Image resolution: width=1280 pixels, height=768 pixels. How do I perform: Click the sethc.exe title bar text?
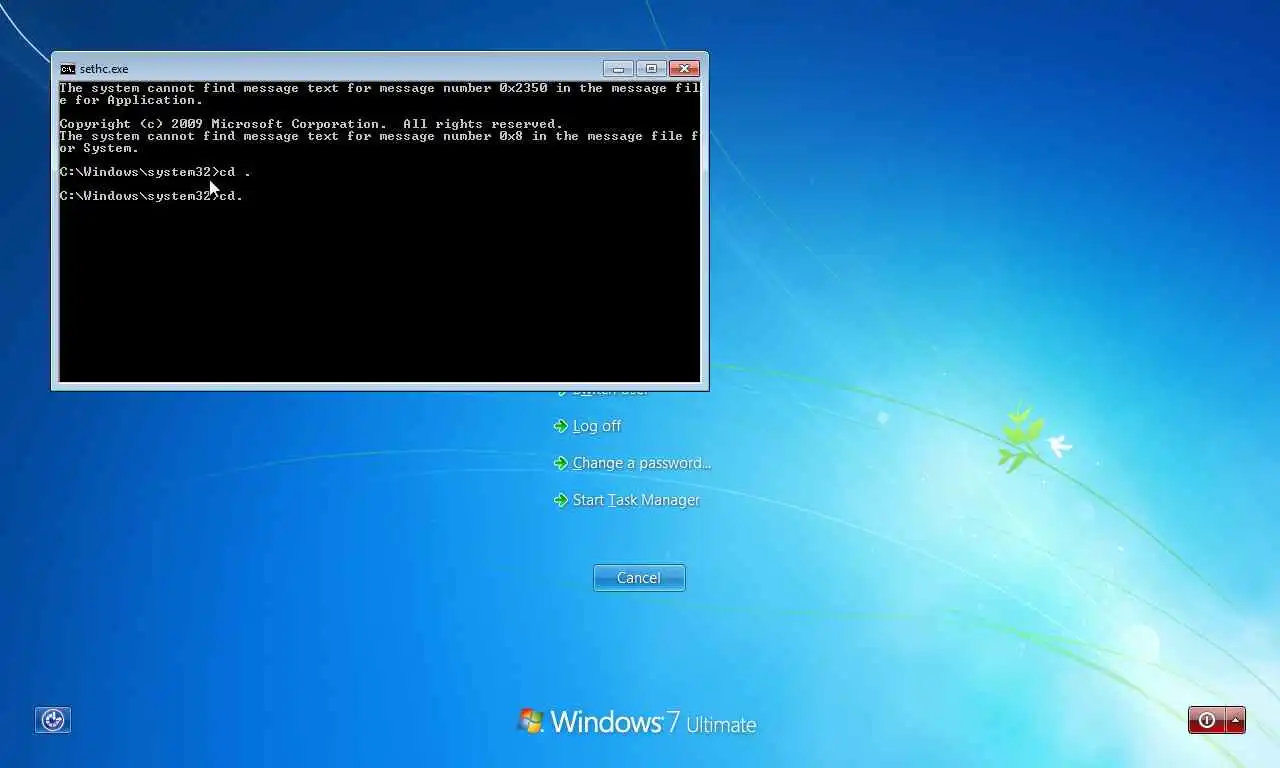(x=104, y=69)
